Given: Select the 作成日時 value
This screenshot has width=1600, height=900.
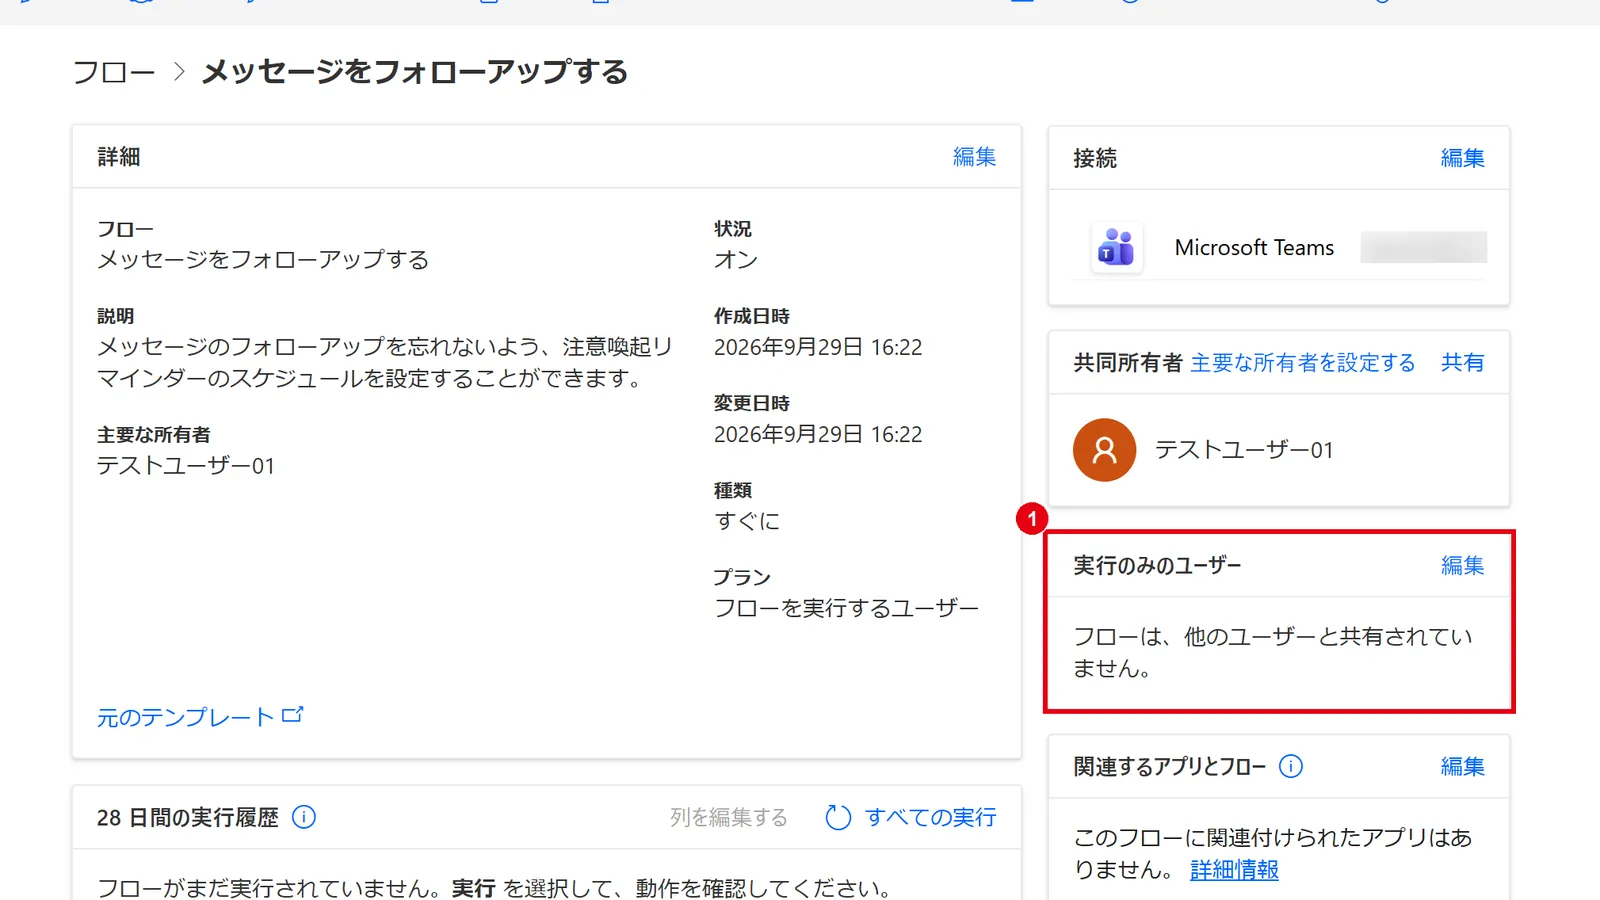Looking at the screenshot, I should point(818,347).
